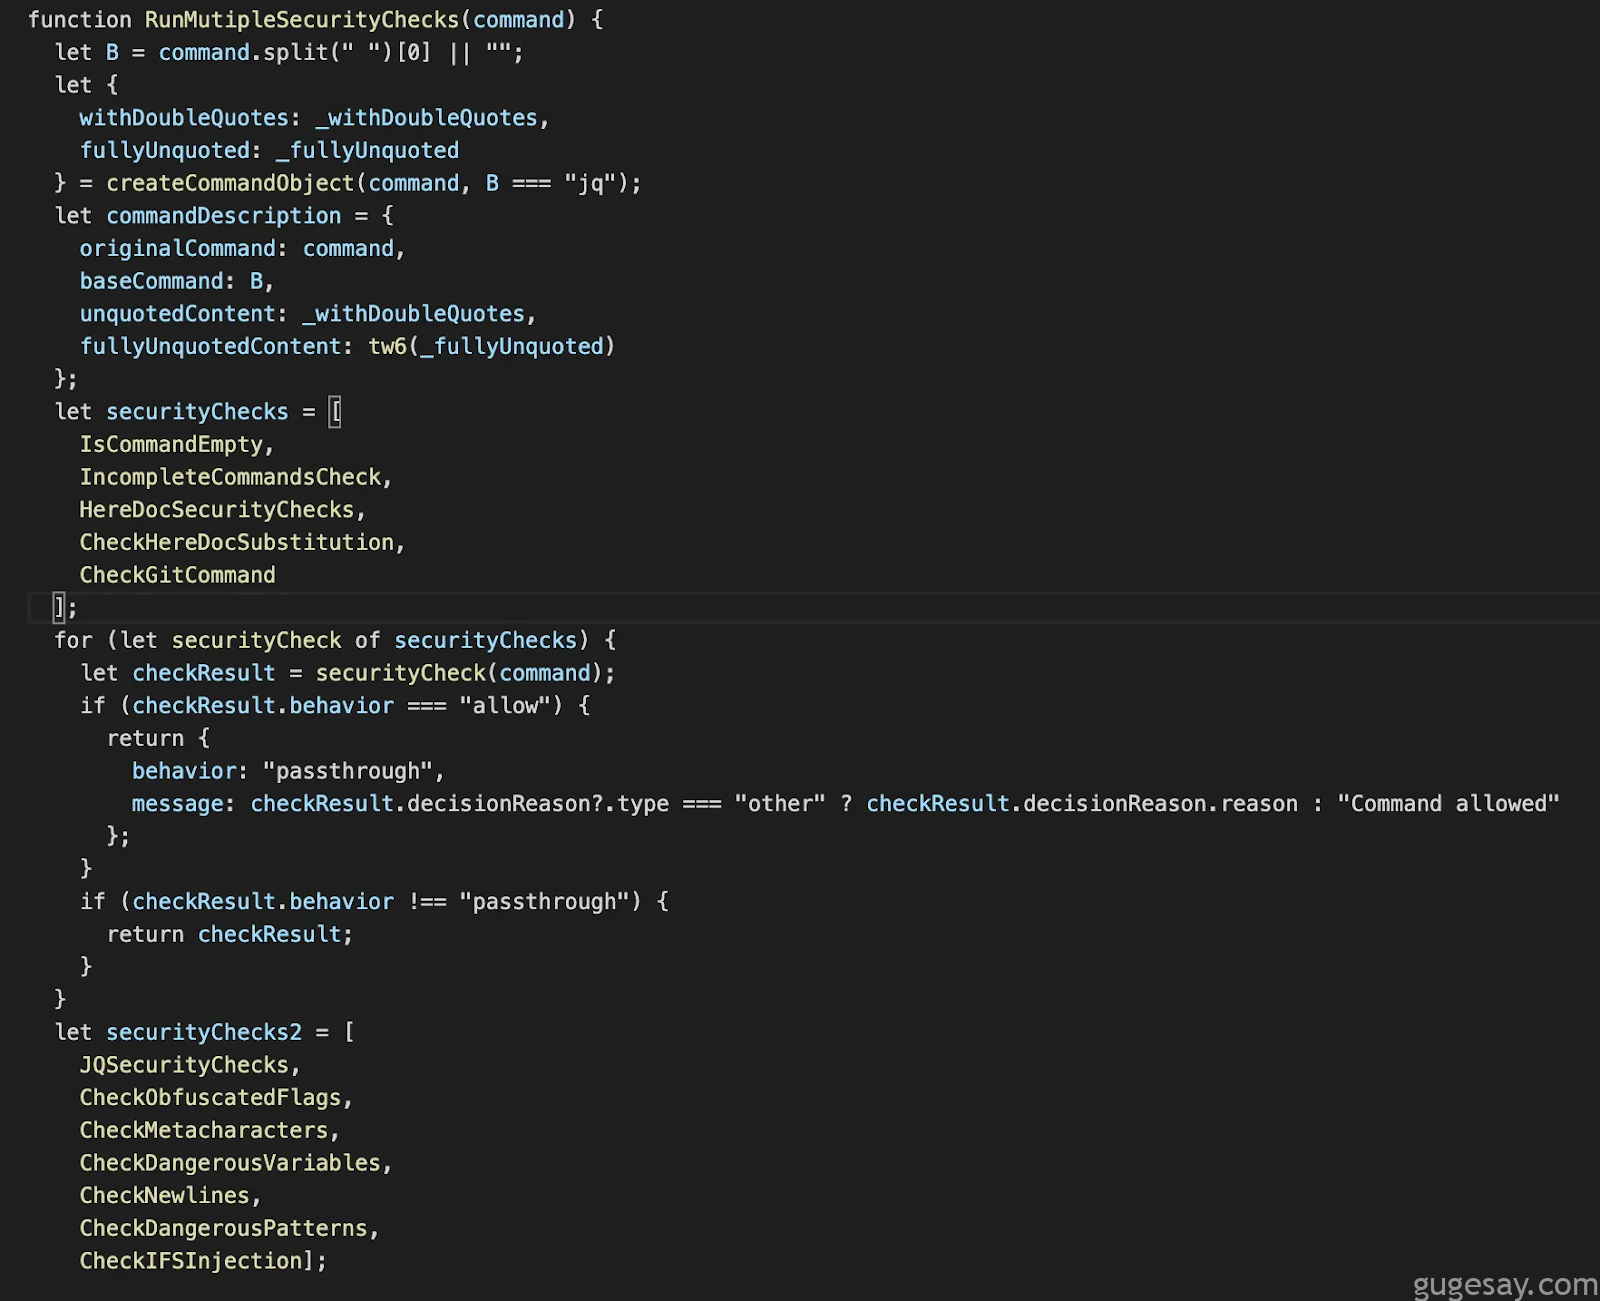
Task: Click the gugesay.com watermark text
Action: pos(1505,1284)
